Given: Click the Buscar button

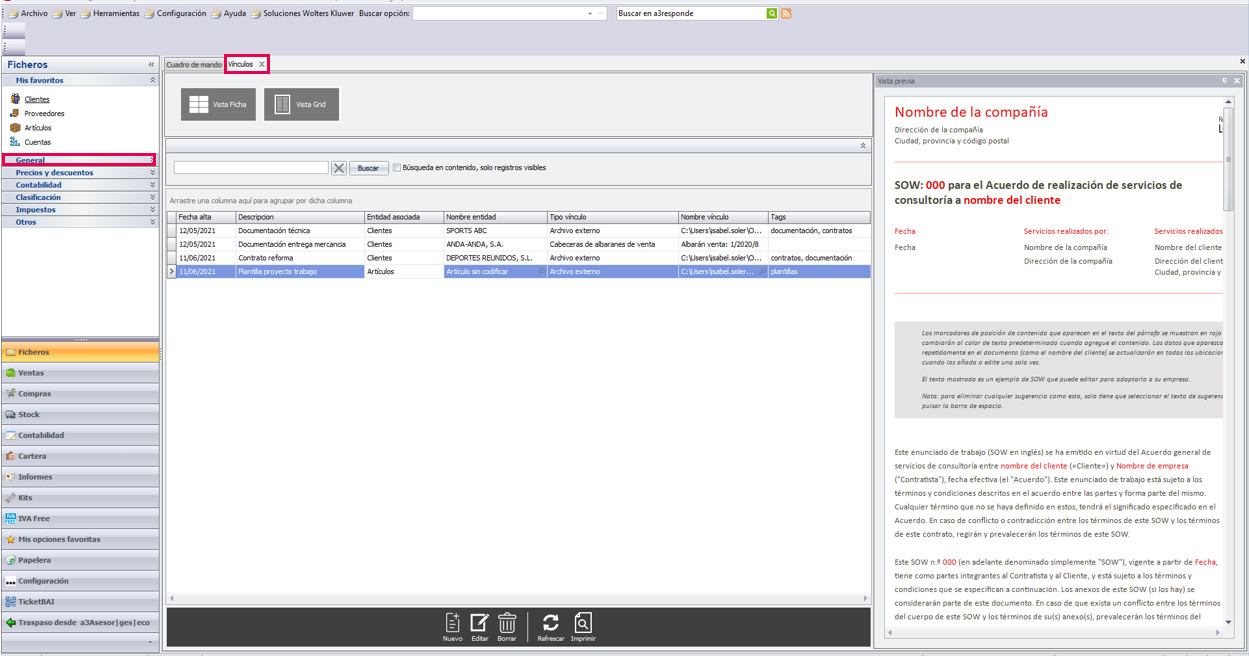Looking at the screenshot, I should (x=368, y=168).
